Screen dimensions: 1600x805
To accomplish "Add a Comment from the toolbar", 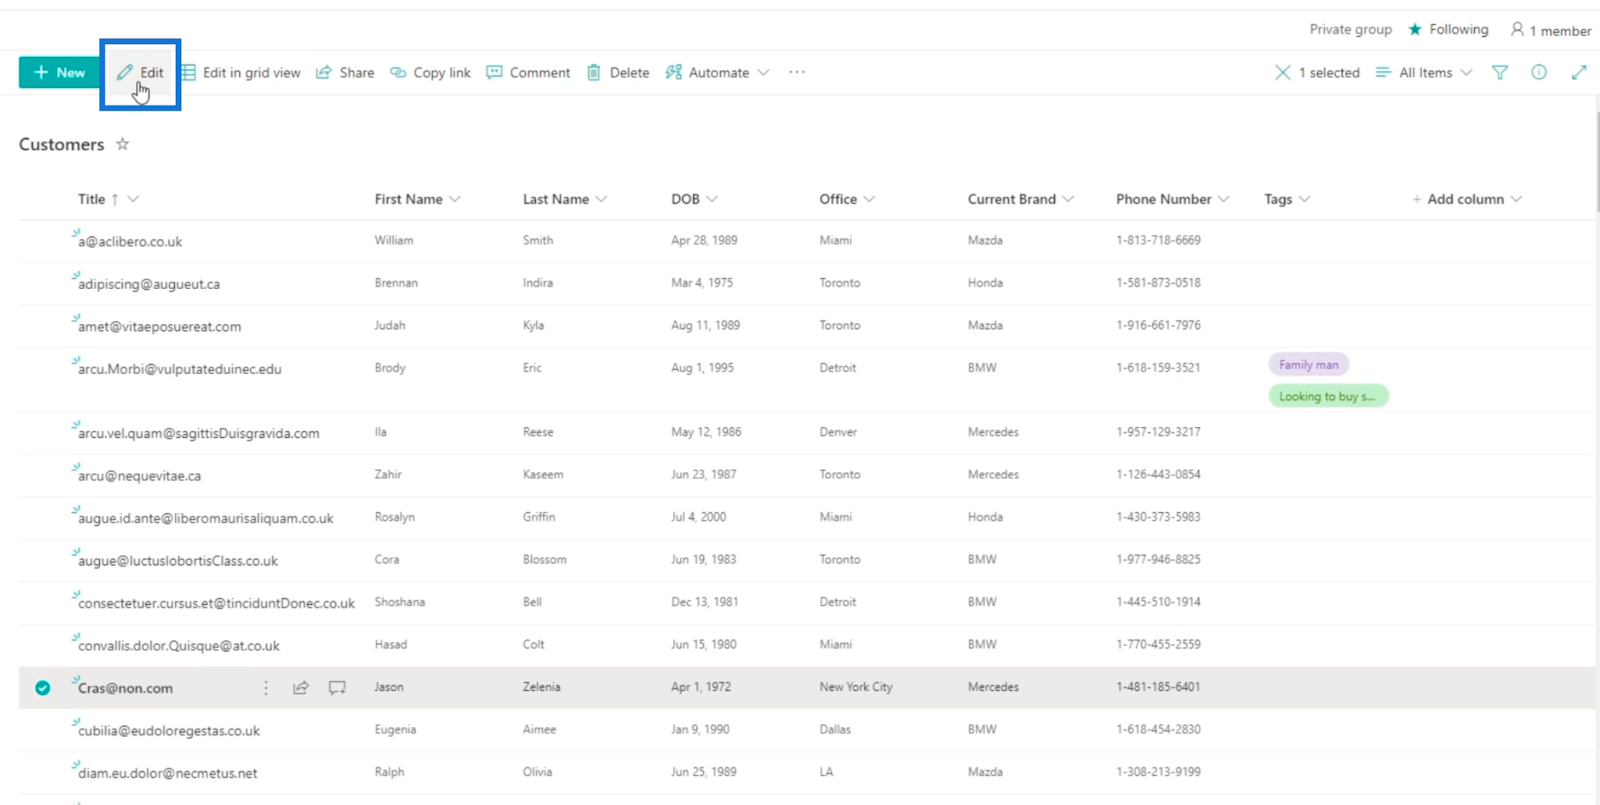I will coord(528,72).
